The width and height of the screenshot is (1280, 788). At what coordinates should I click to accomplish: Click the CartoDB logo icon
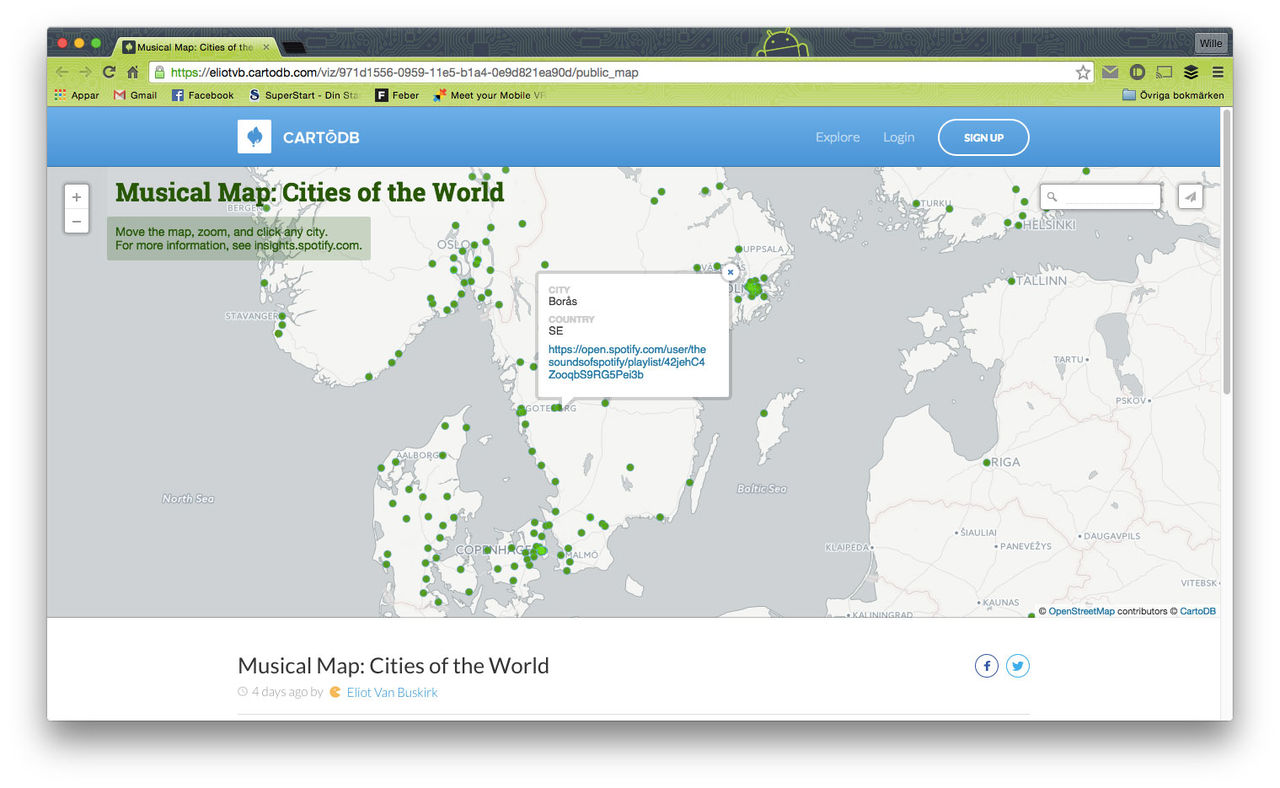254,137
